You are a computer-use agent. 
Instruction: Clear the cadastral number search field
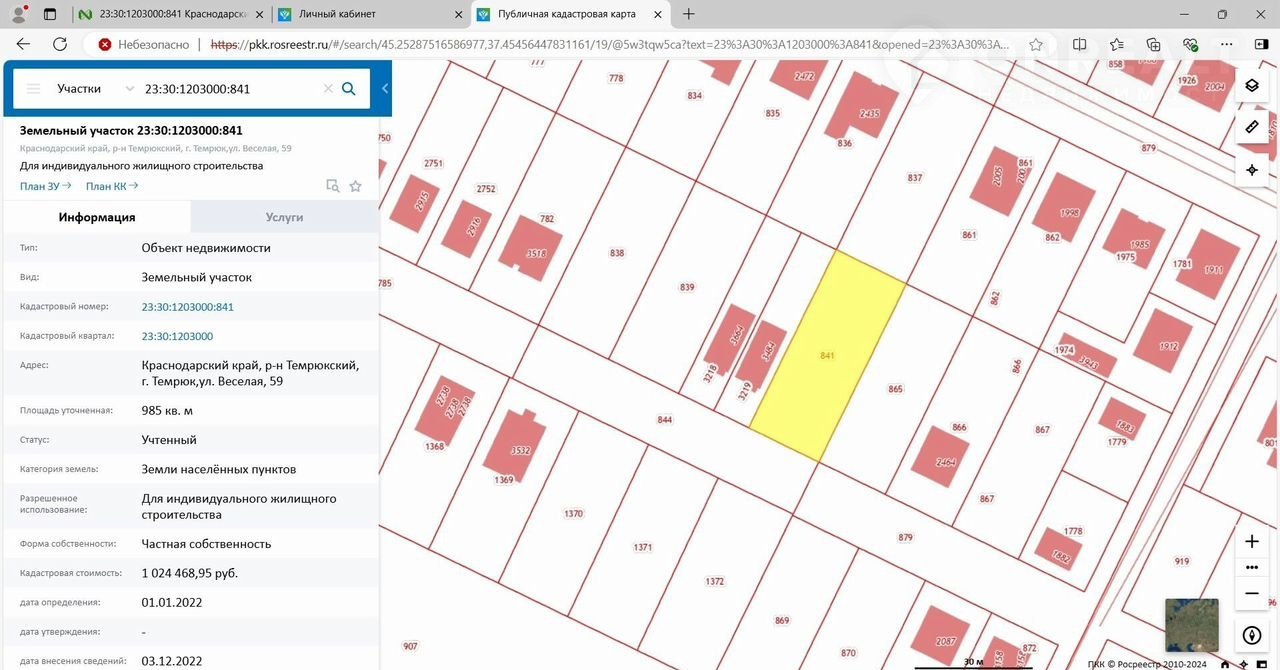point(327,89)
